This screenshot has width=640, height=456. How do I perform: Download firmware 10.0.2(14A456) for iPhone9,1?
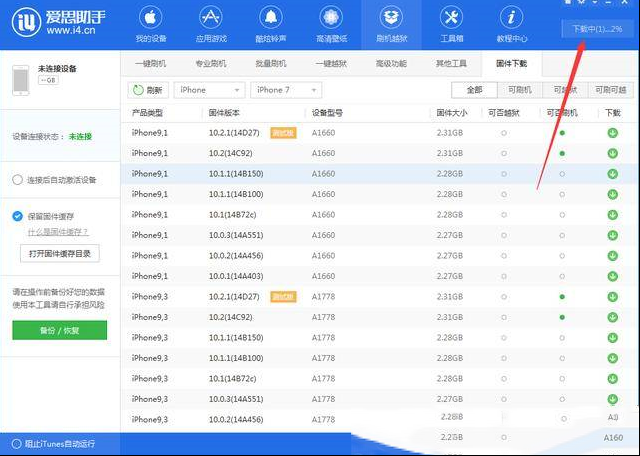(612, 256)
